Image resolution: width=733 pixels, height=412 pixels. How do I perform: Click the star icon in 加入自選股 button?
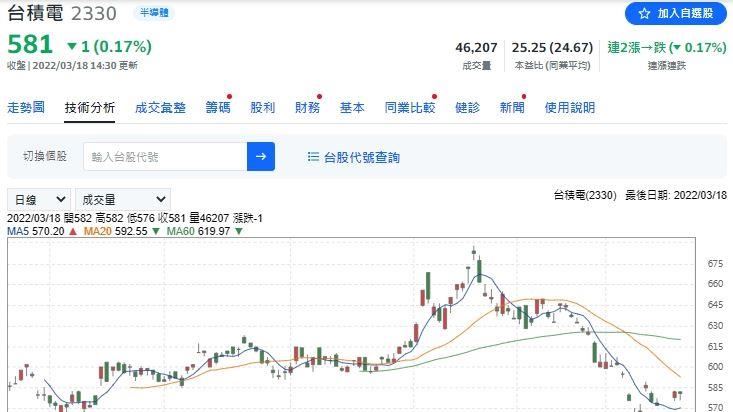click(x=645, y=14)
